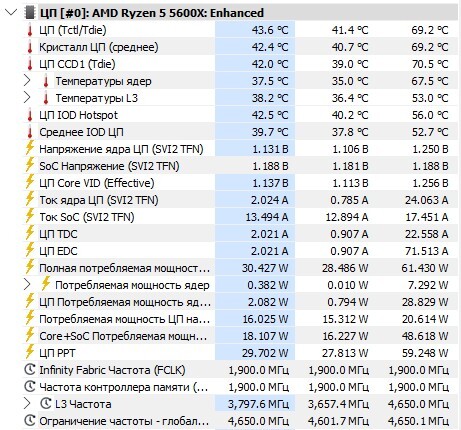
Task: Click clock icon beside L3 Частота
Action: point(46,404)
